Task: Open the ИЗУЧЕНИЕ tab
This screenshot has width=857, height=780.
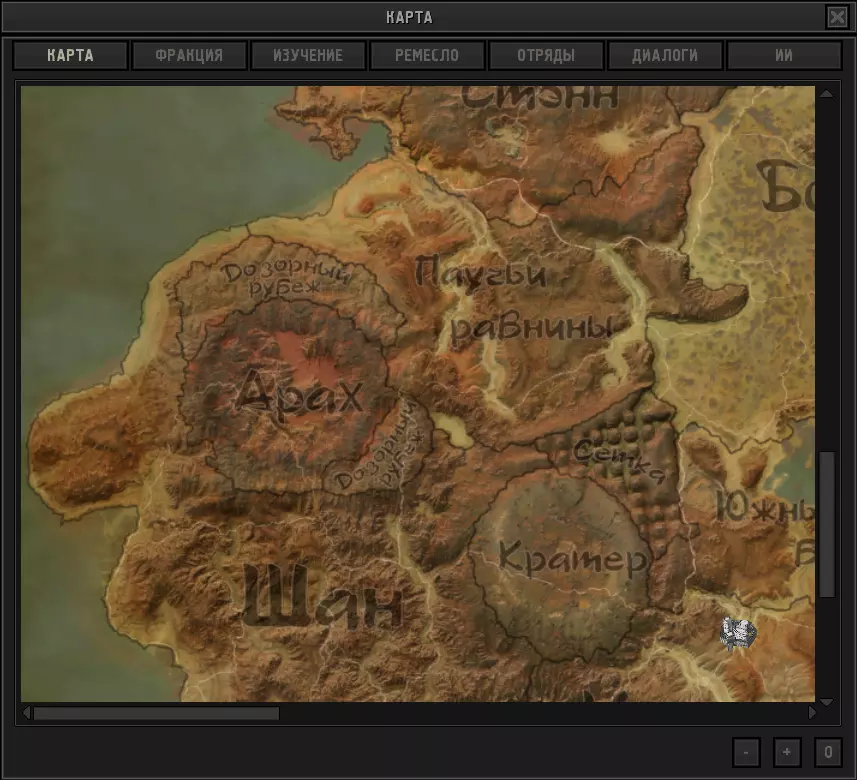Action: point(308,55)
